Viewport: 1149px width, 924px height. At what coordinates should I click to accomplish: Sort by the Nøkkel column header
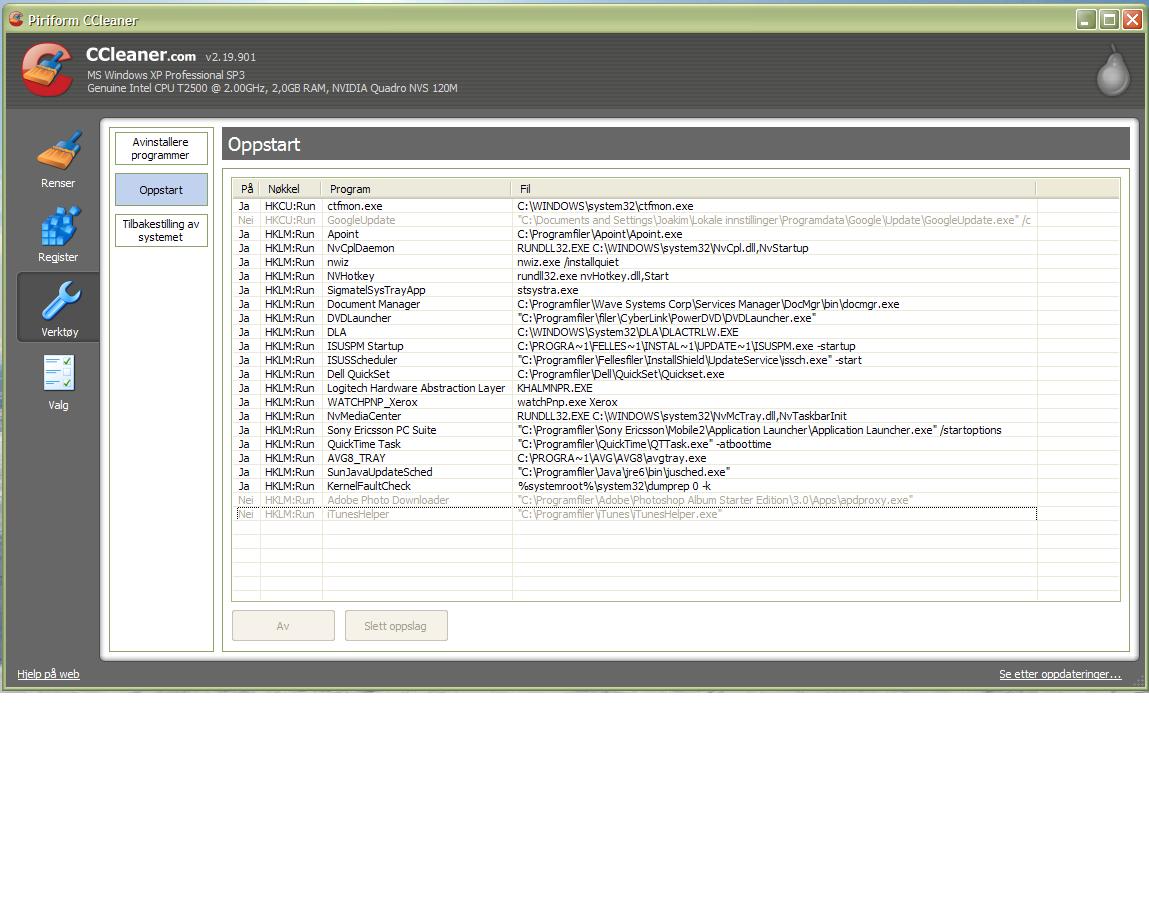pyautogui.click(x=292, y=188)
